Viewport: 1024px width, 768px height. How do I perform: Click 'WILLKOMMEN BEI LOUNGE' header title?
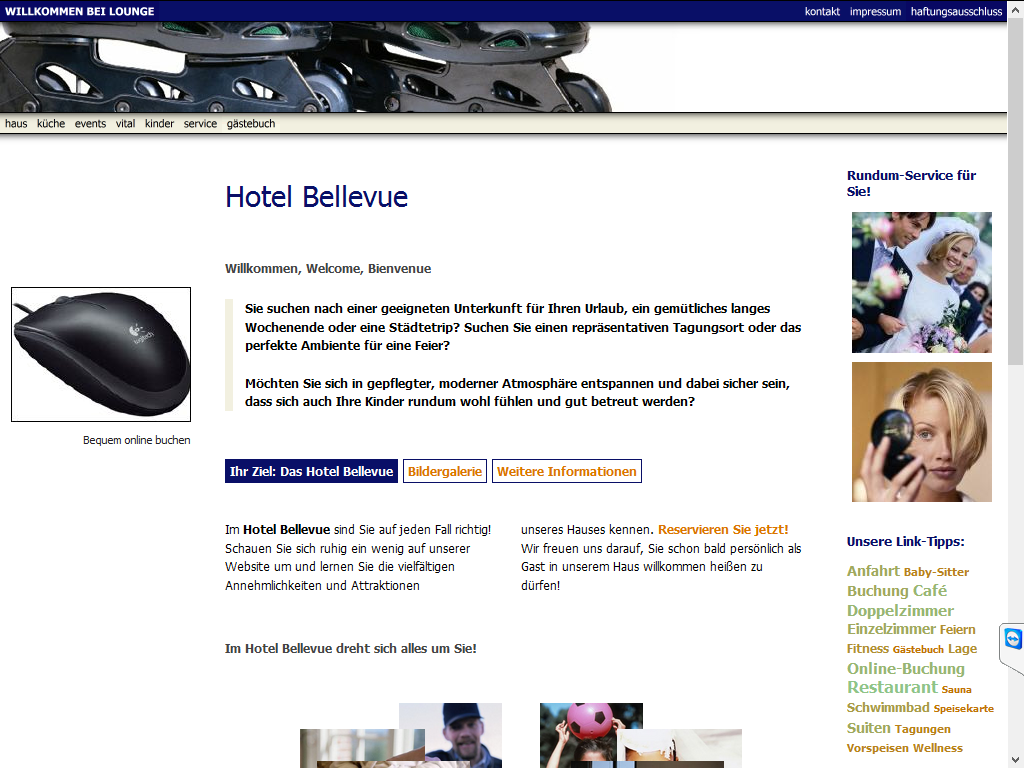80,11
